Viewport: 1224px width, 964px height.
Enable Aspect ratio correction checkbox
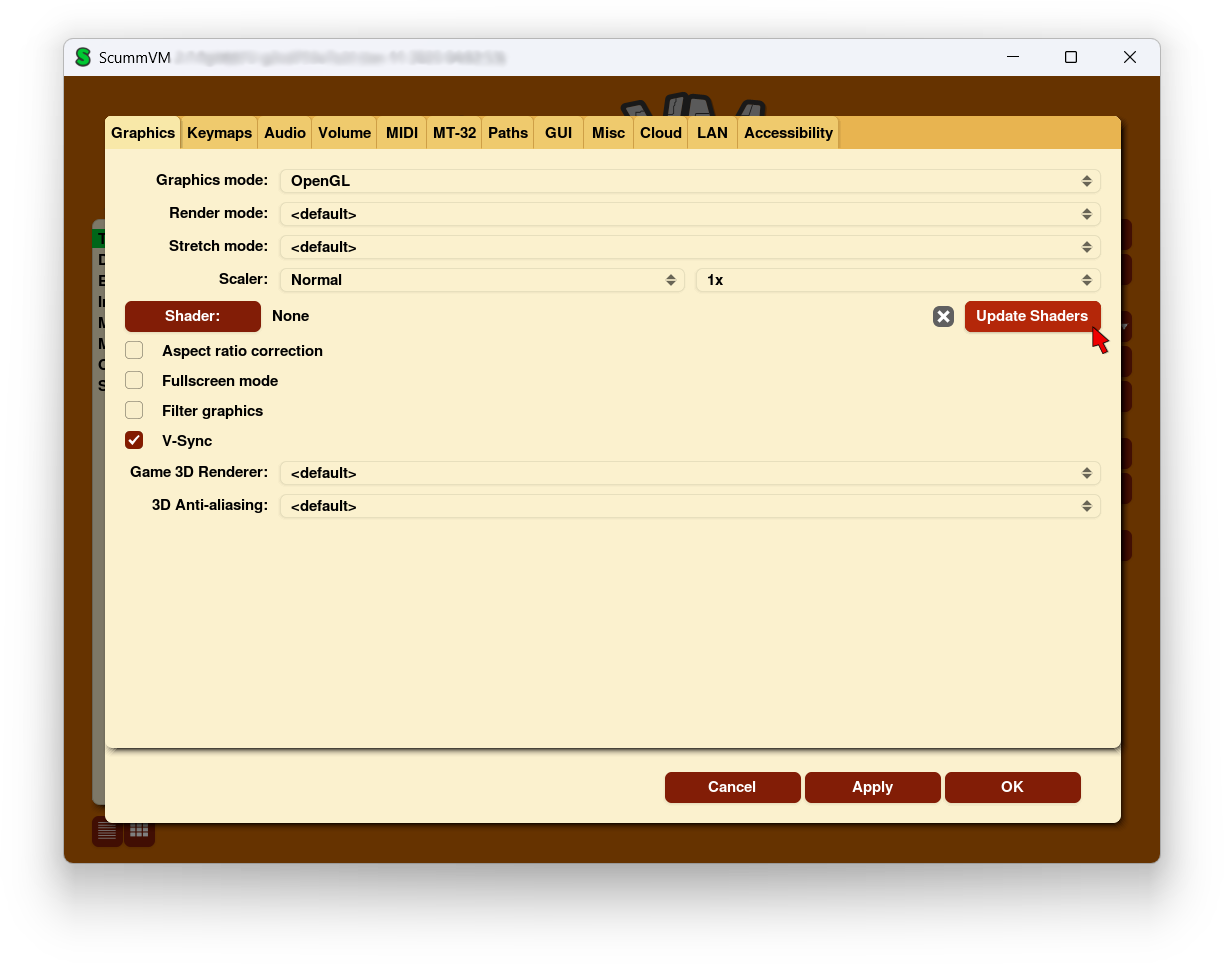coord(134,351)
